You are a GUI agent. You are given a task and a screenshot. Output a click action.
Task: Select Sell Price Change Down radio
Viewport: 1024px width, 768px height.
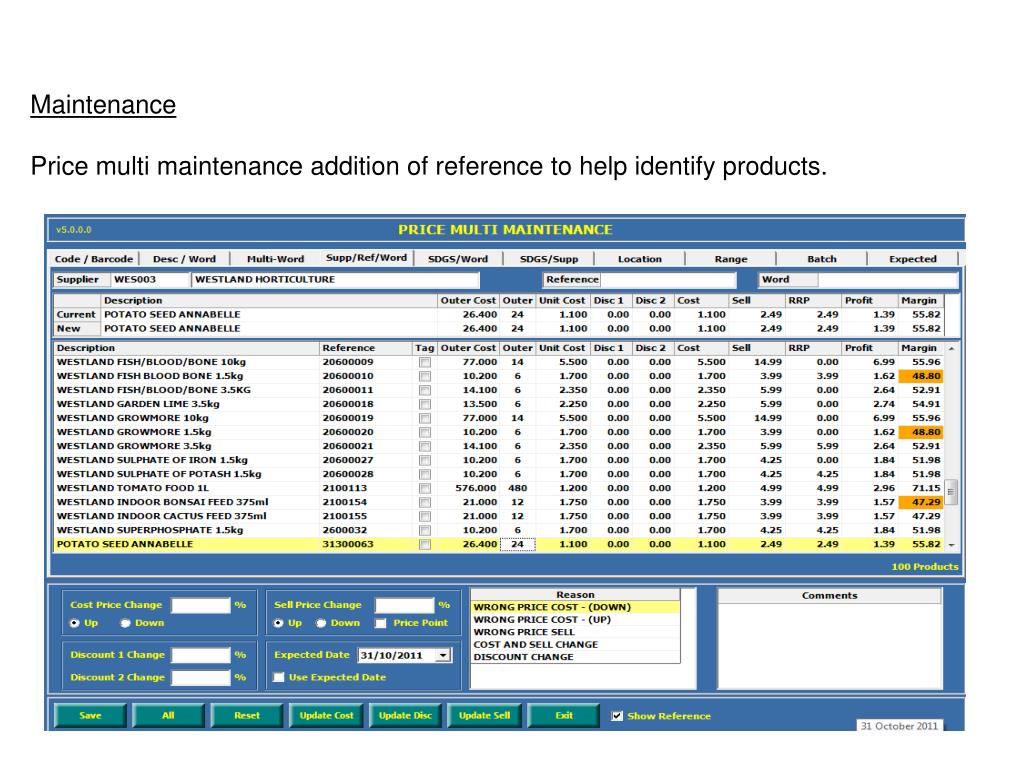321,623
